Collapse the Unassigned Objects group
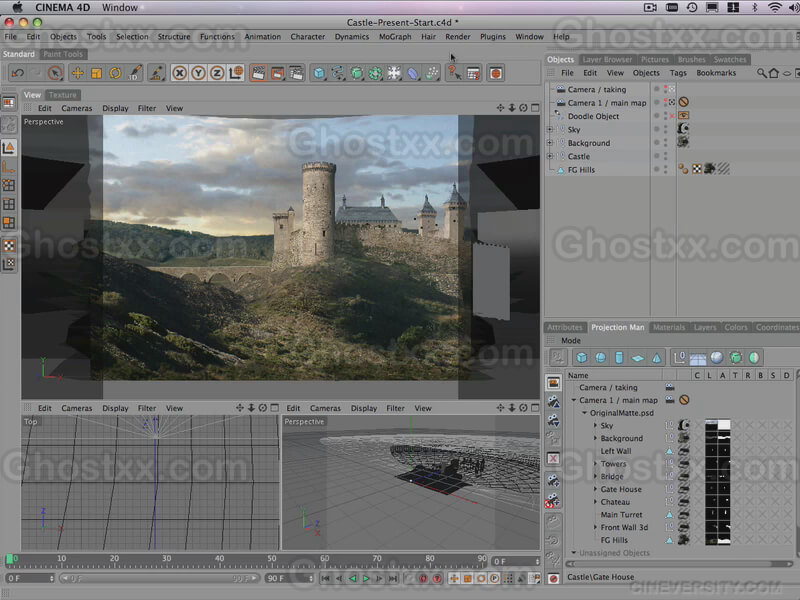Image resolution: width=800 pixels, height=600 pixels. pos(574,553)
